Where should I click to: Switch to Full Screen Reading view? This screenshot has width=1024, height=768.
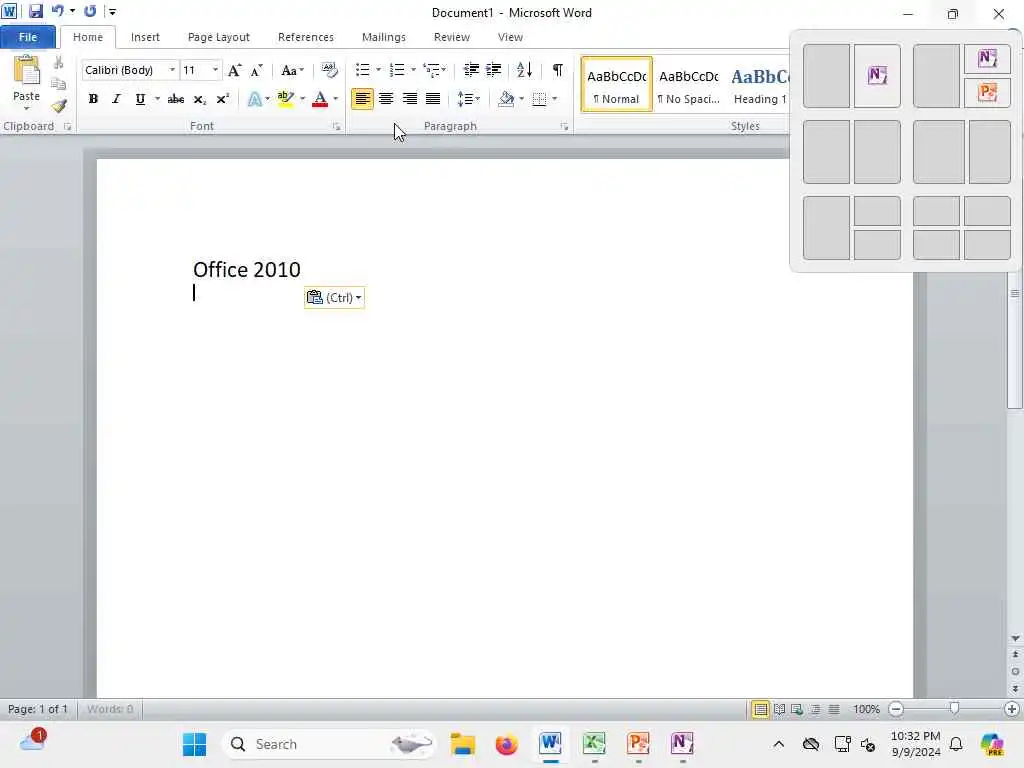click(x=779, y=709)
